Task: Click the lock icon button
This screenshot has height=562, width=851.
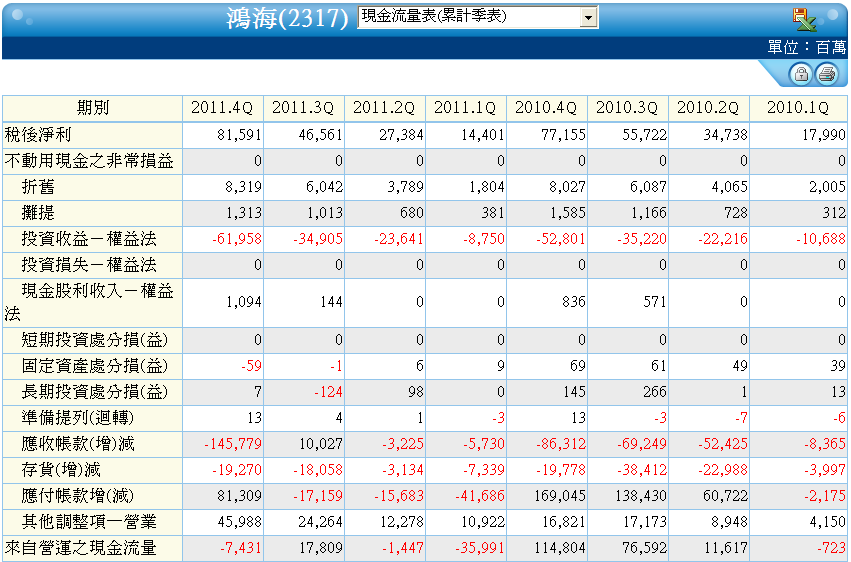Action: (801, 73)
